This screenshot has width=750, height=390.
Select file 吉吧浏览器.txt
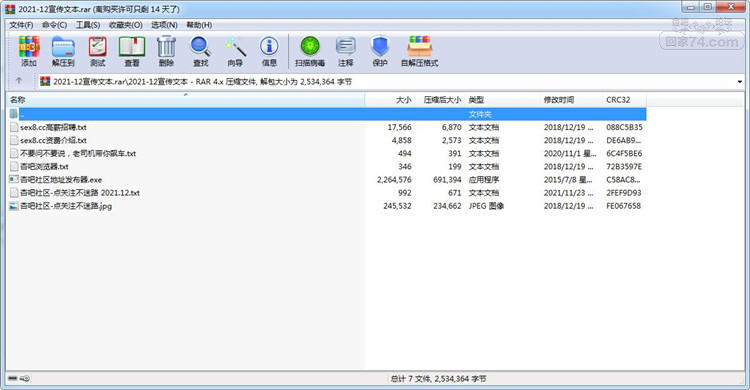tap(44, 167)
